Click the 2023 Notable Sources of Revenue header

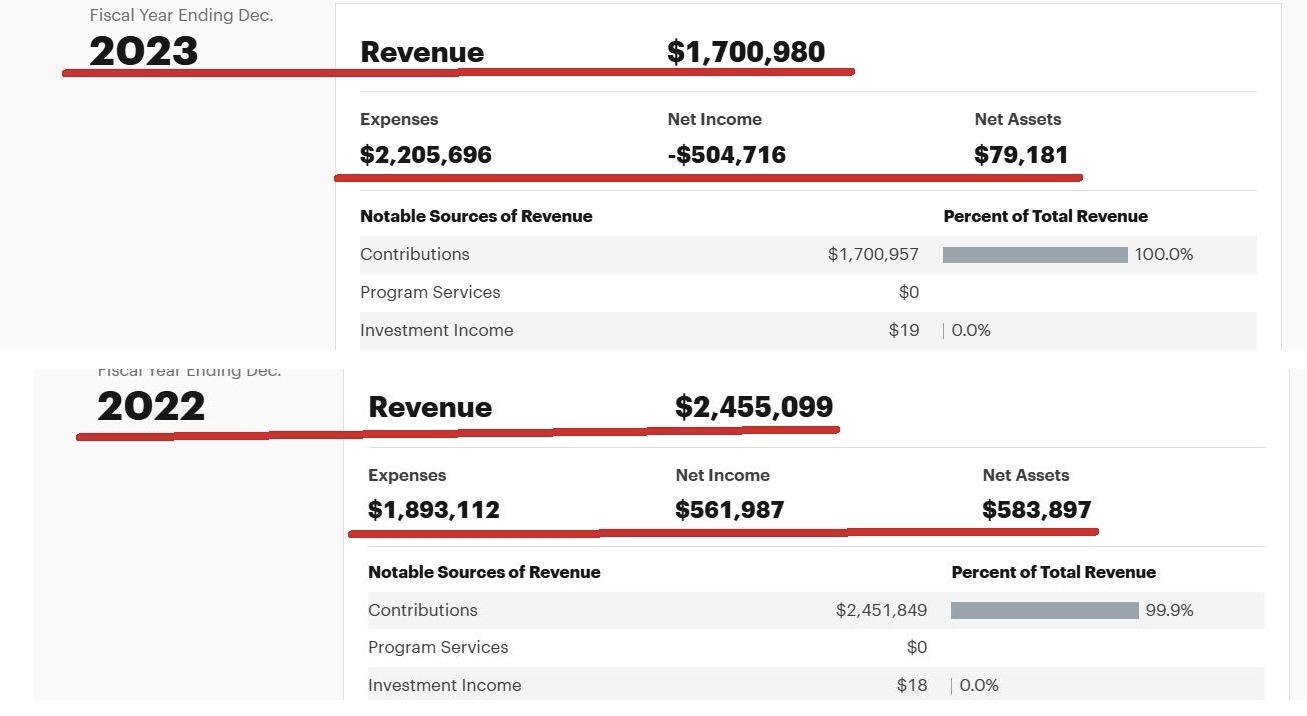[476, 216]
